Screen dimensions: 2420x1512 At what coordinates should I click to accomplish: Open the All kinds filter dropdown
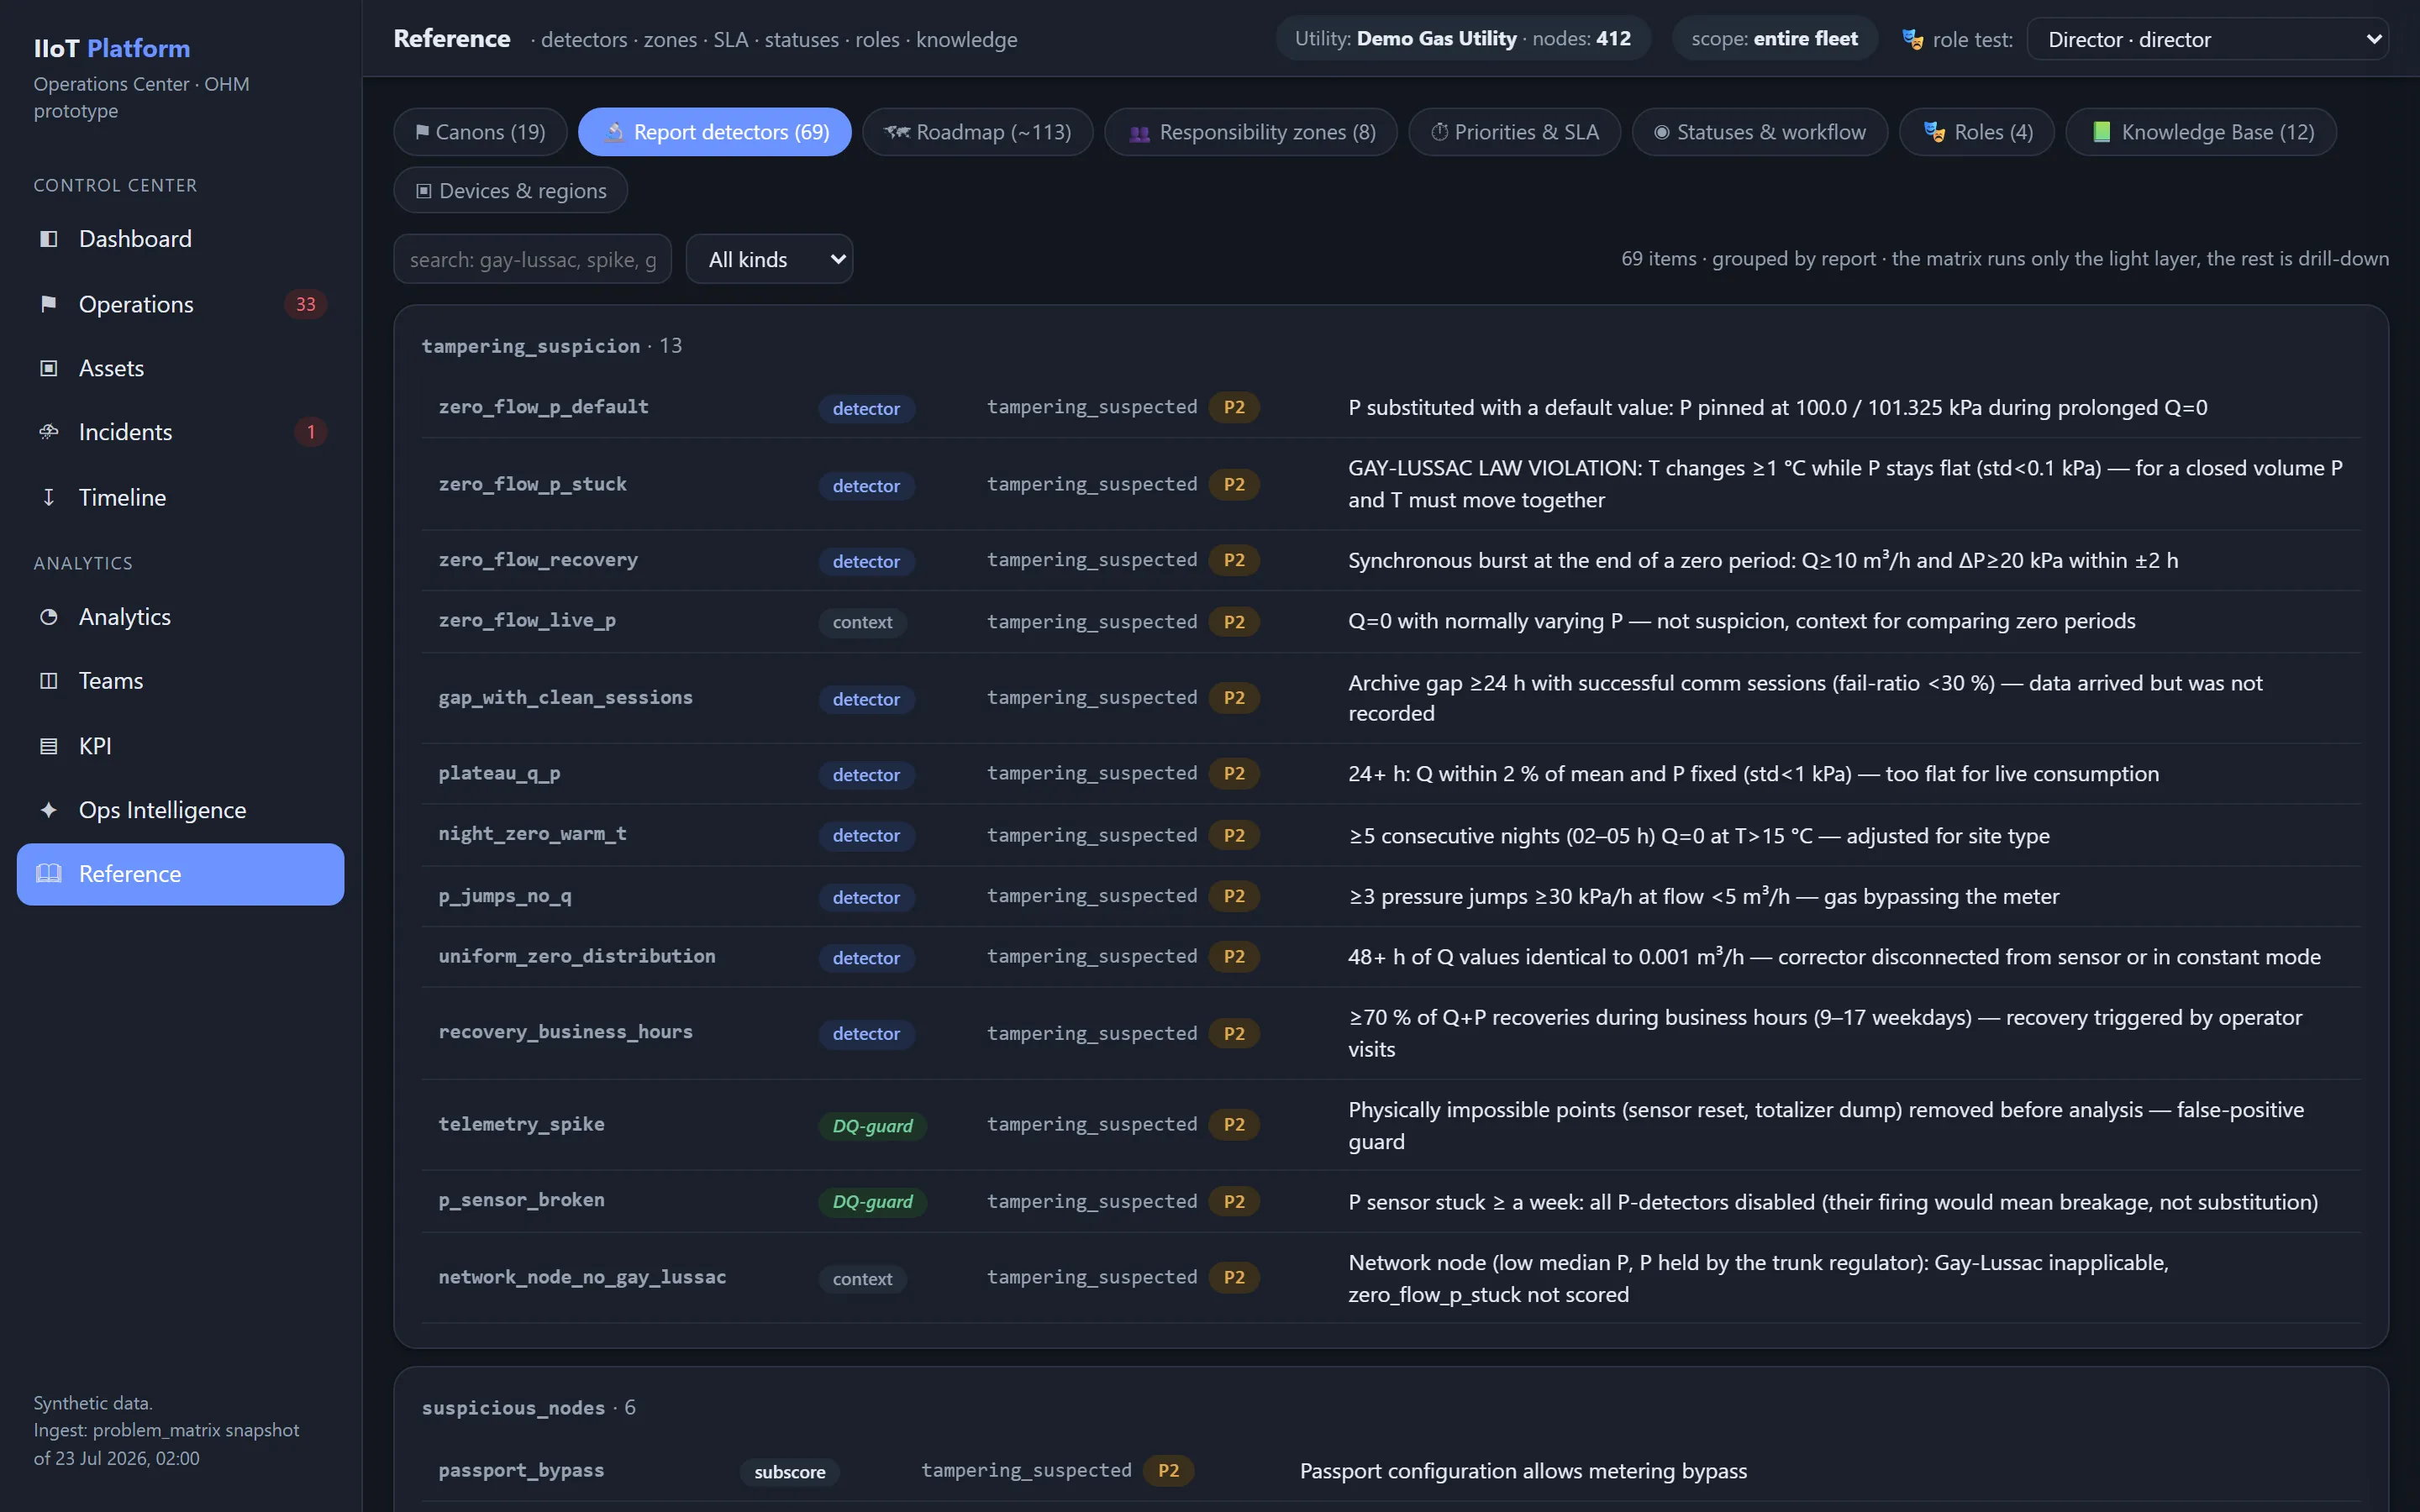pyautogui.click(x=769, y=259)
